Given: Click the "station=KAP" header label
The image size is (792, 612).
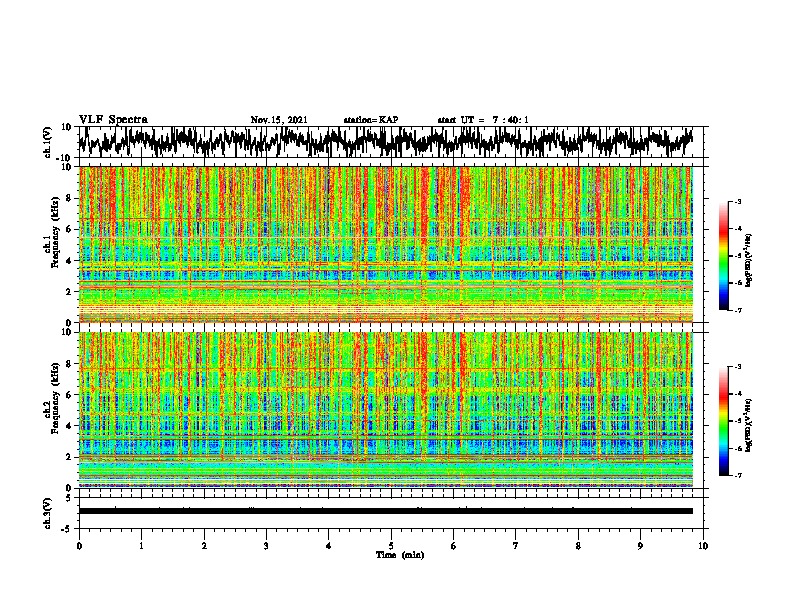Looking at the screenshot, I should [x=371, y=120].
